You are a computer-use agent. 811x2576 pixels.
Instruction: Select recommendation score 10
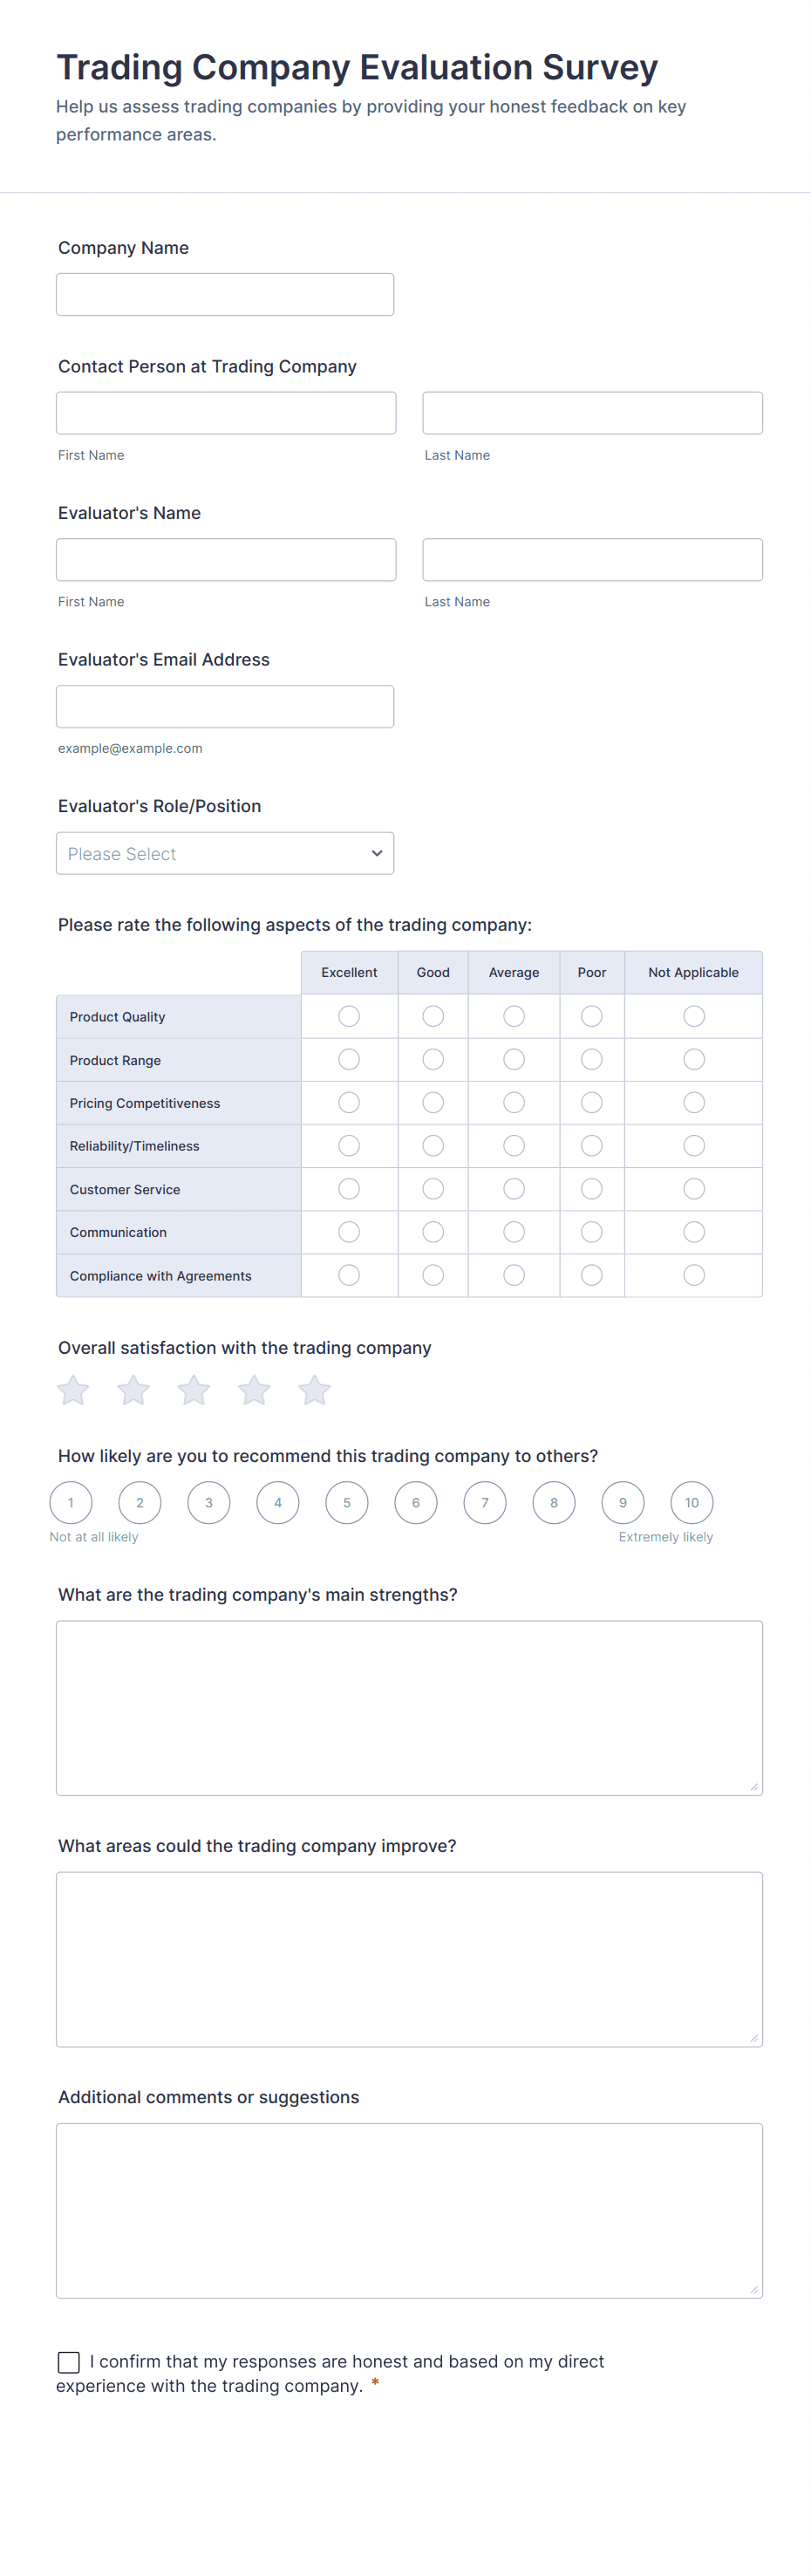click(692, 1502)
